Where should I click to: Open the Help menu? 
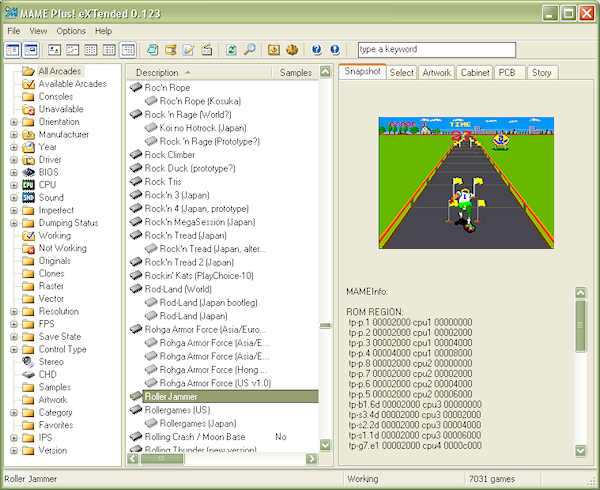(103, 31)
